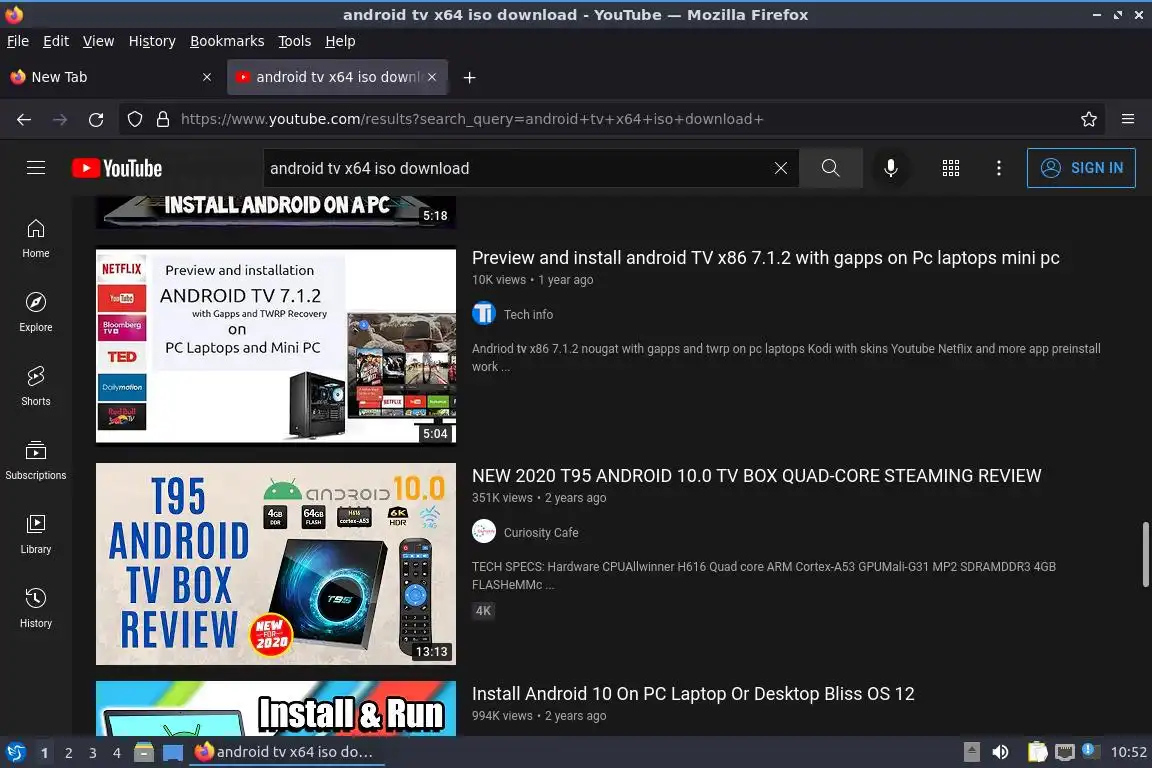Open the volume control in tray
The width and height of the screenshot is (1152, 768).
tap(1000, 752)
